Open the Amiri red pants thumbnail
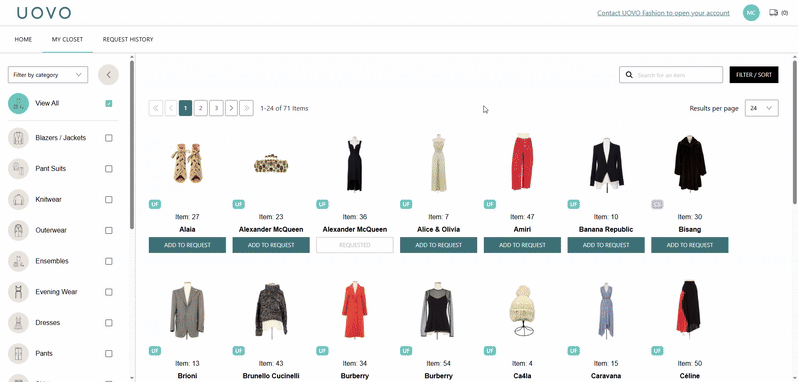The width and height of the screenshot is (798, 382). click(522, 163)
